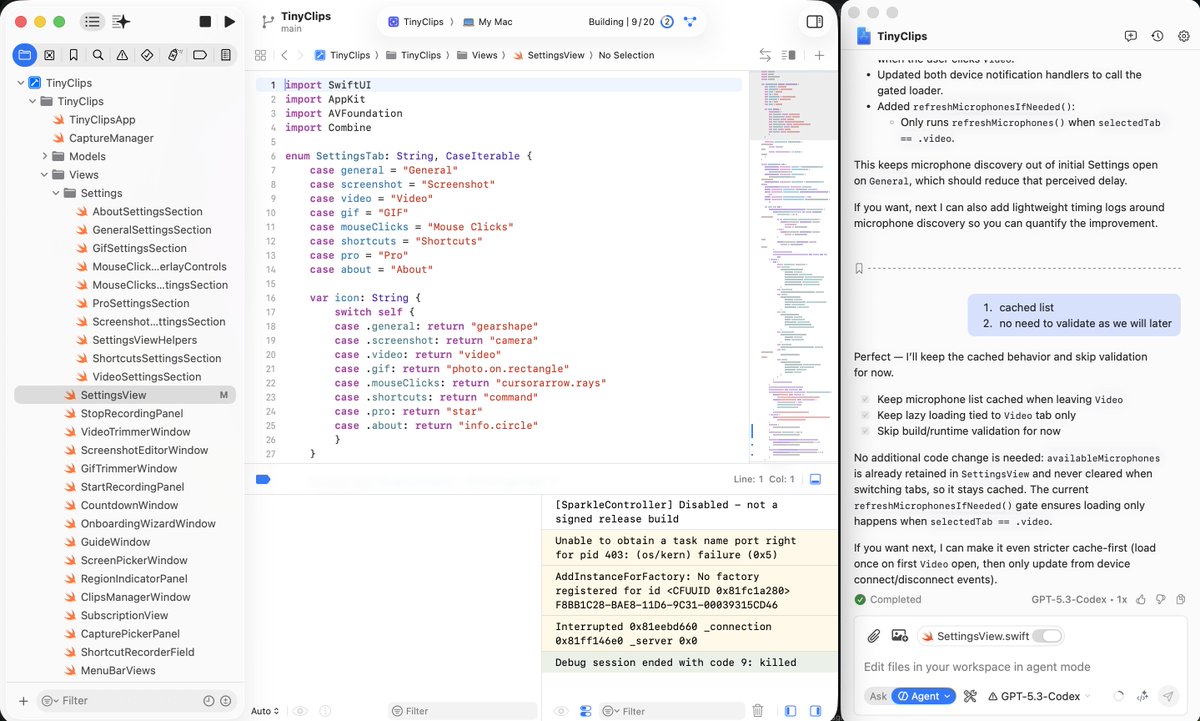Open the Project navigator folder icon

25,55
